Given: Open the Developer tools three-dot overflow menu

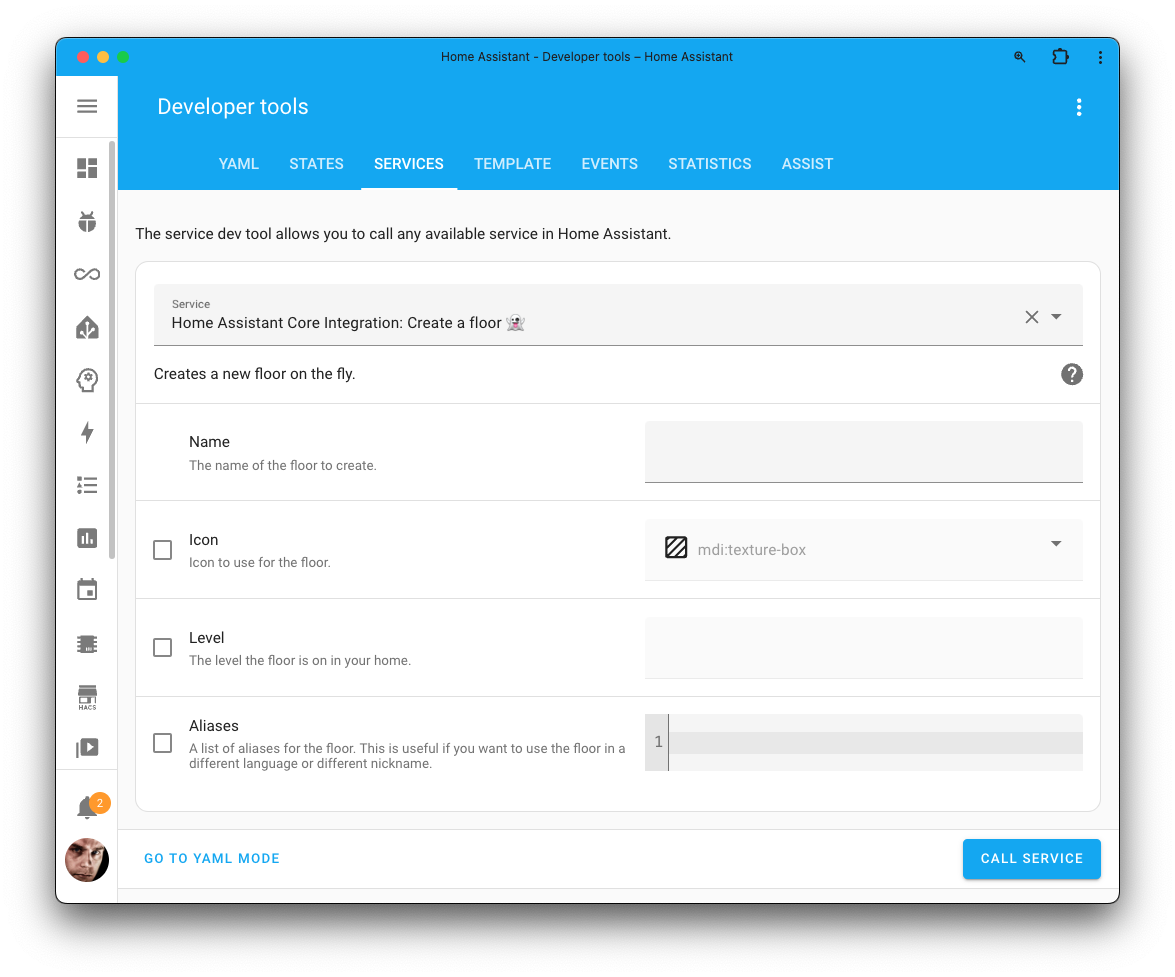Looking at the screenshot, I should click(x=1078, y=108).
